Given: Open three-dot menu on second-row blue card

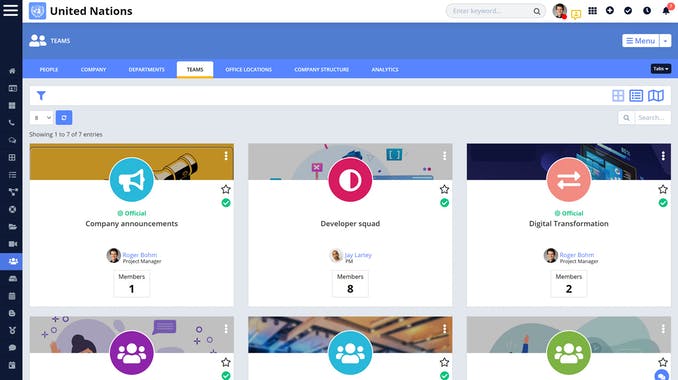Looking at the screenshot, I should pyautogui.click(x=444, y=329).
